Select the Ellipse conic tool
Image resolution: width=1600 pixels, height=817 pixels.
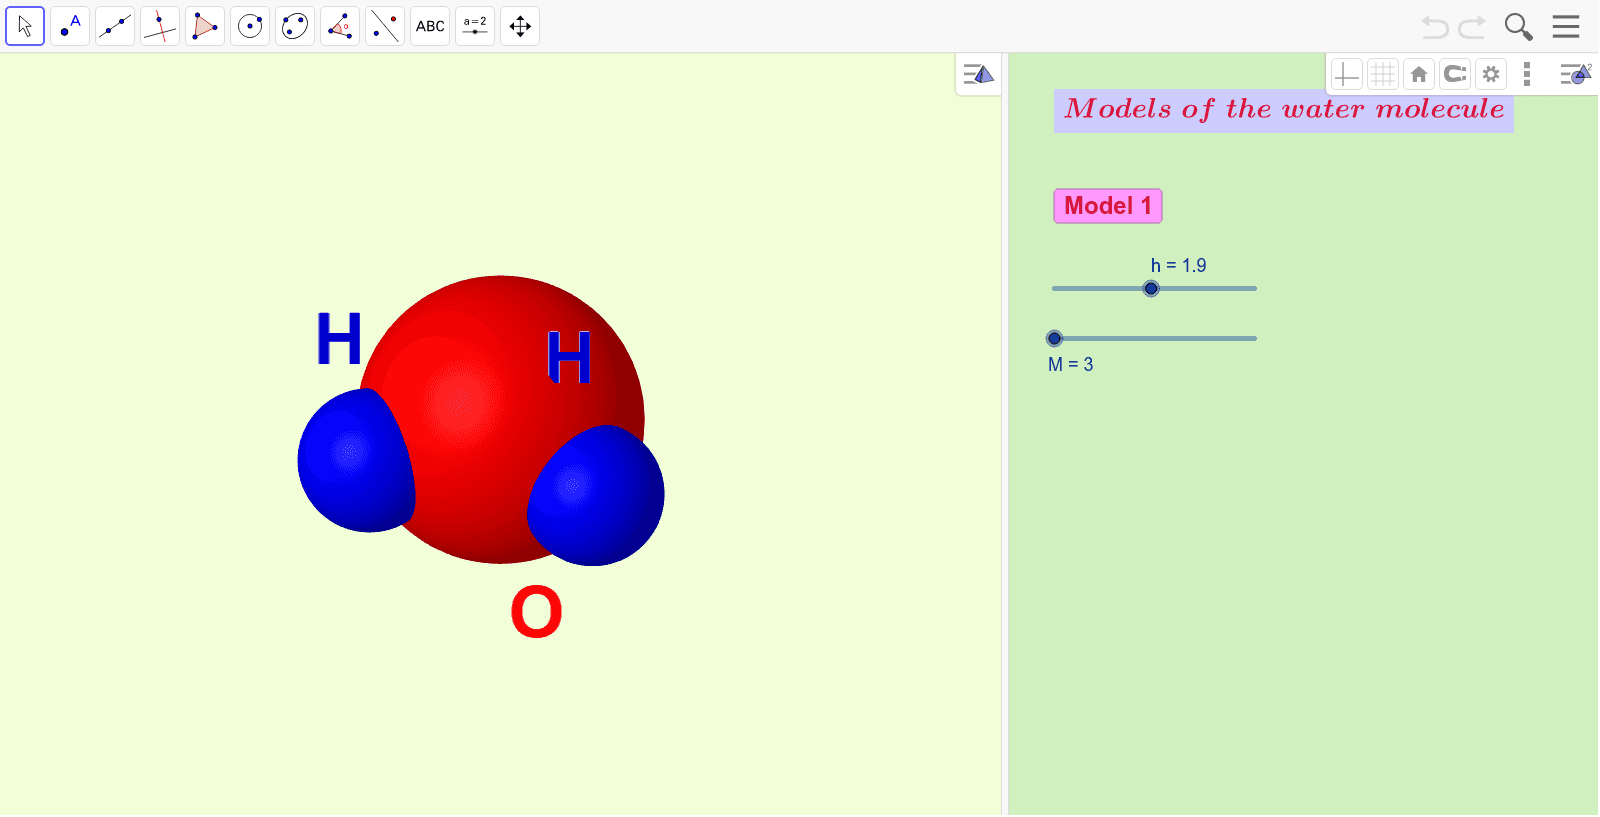click(295, 26)
